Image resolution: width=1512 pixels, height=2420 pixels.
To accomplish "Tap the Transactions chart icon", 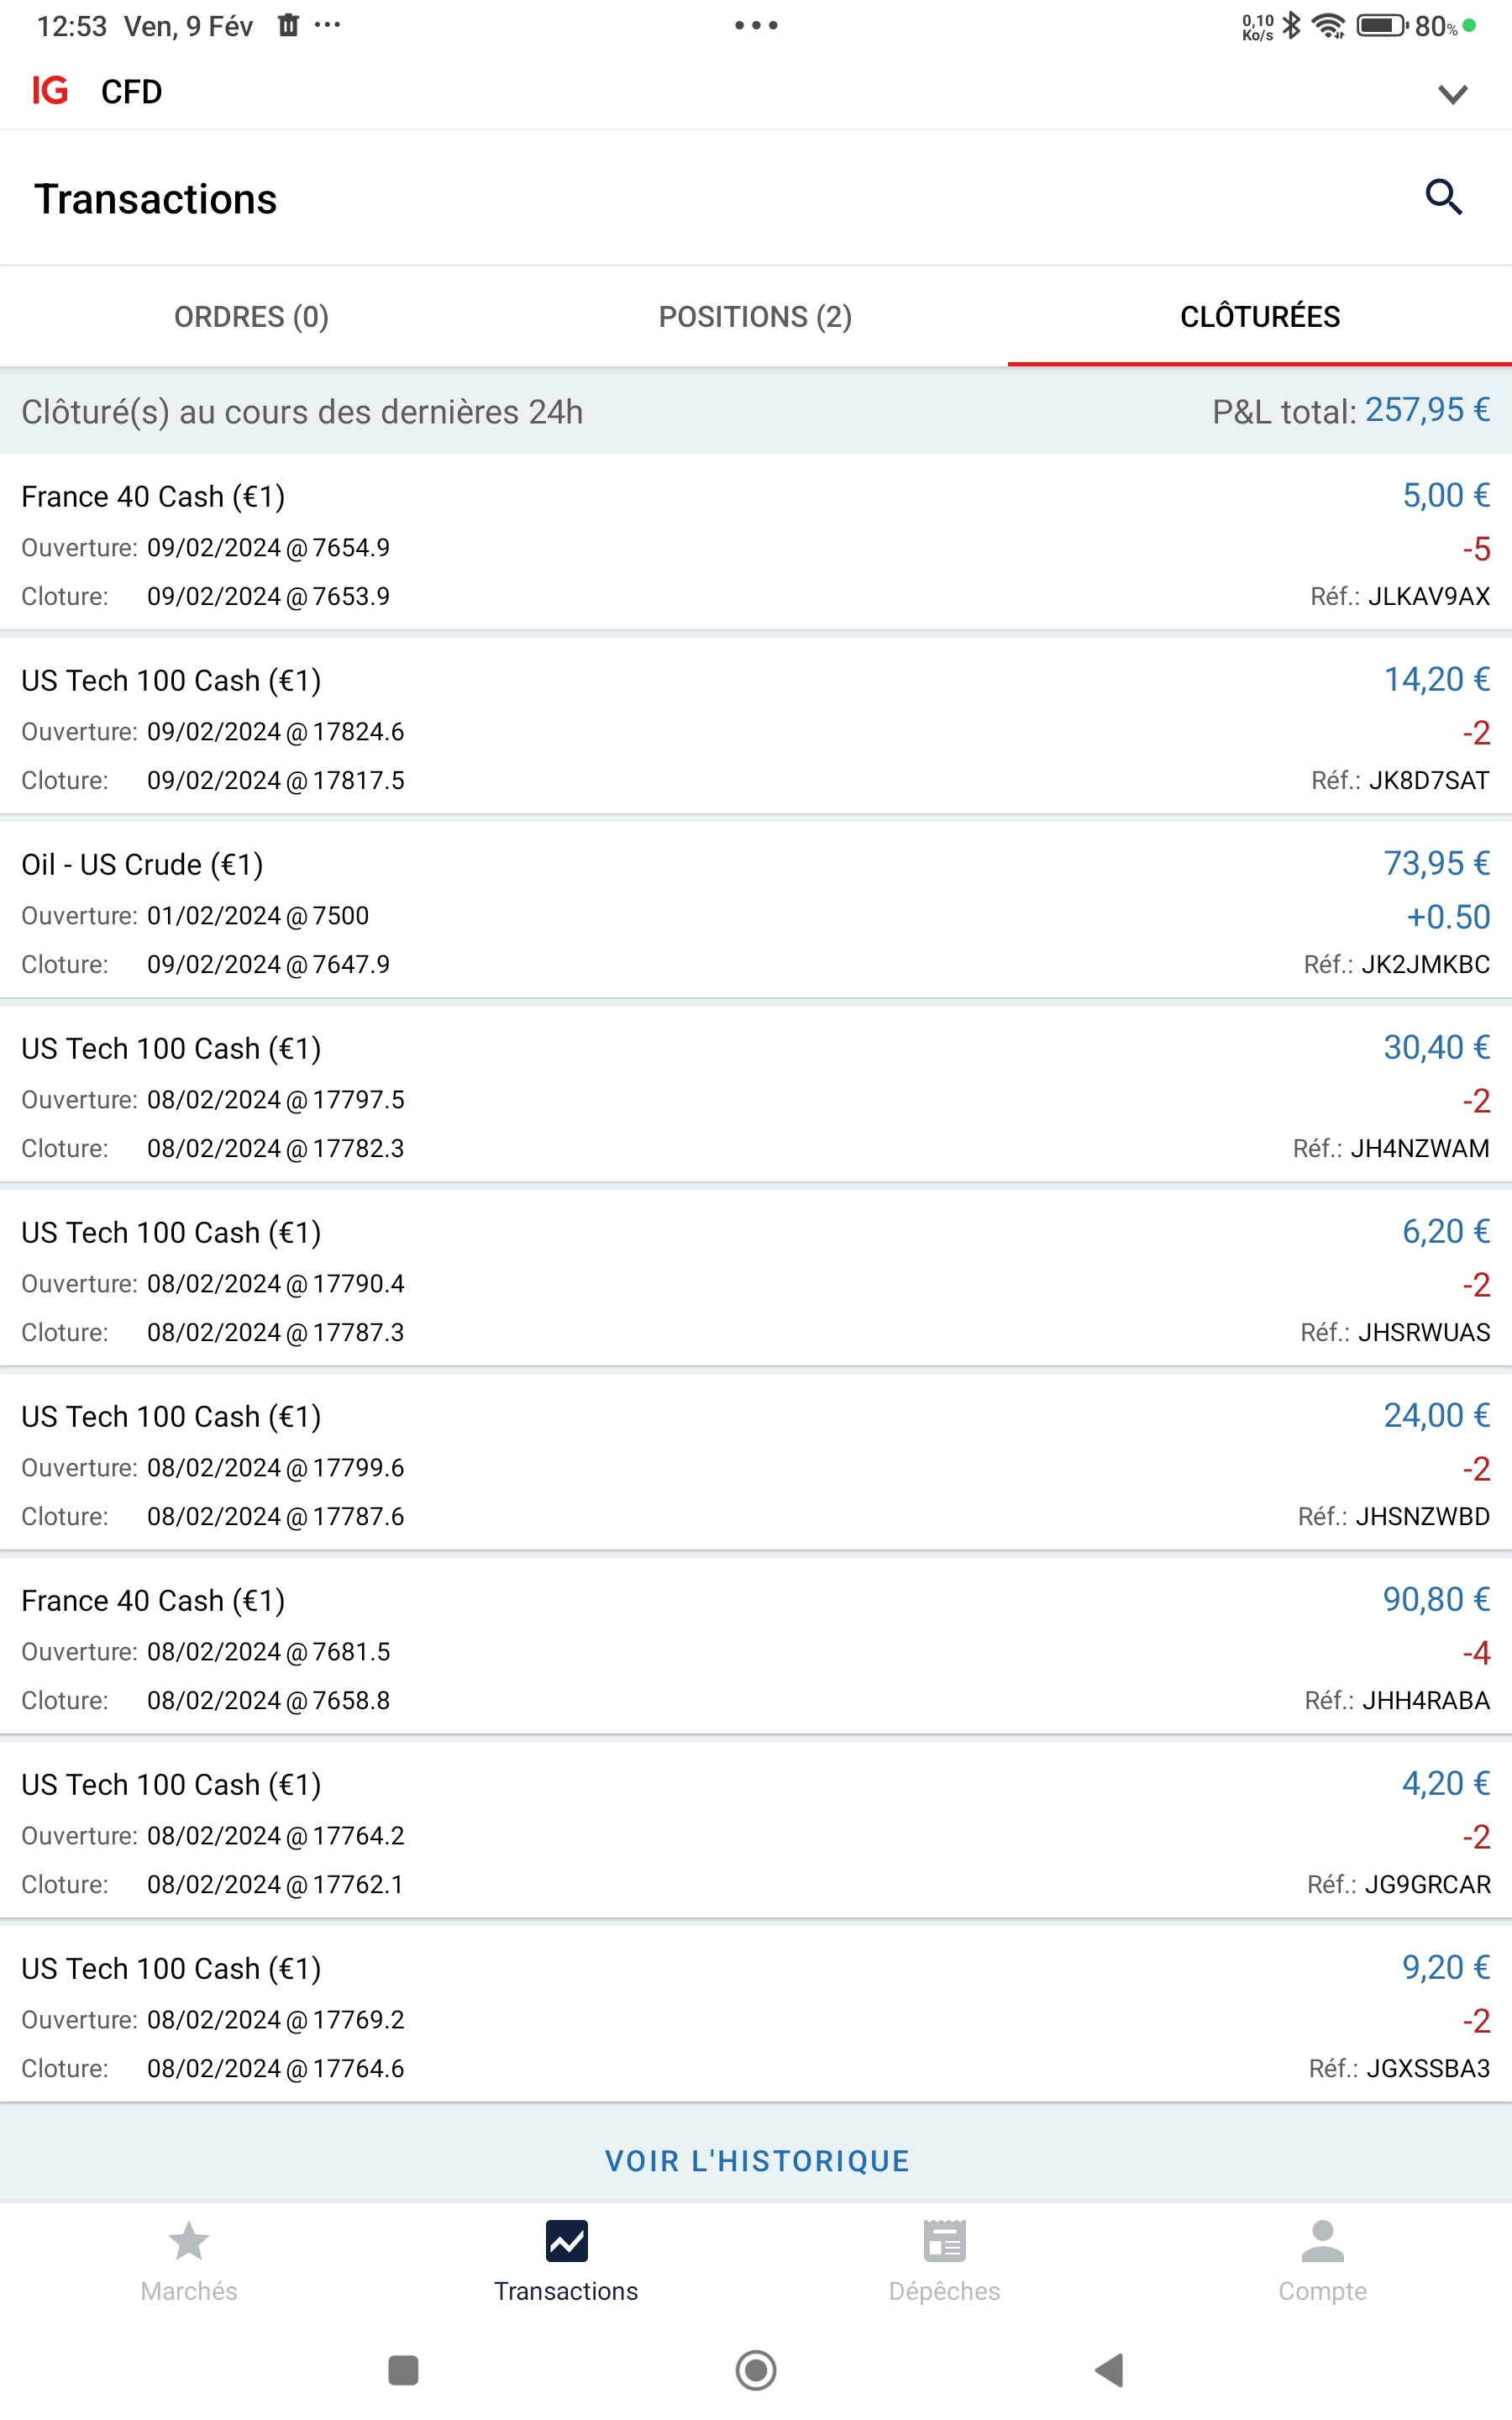I will 566,2241.
